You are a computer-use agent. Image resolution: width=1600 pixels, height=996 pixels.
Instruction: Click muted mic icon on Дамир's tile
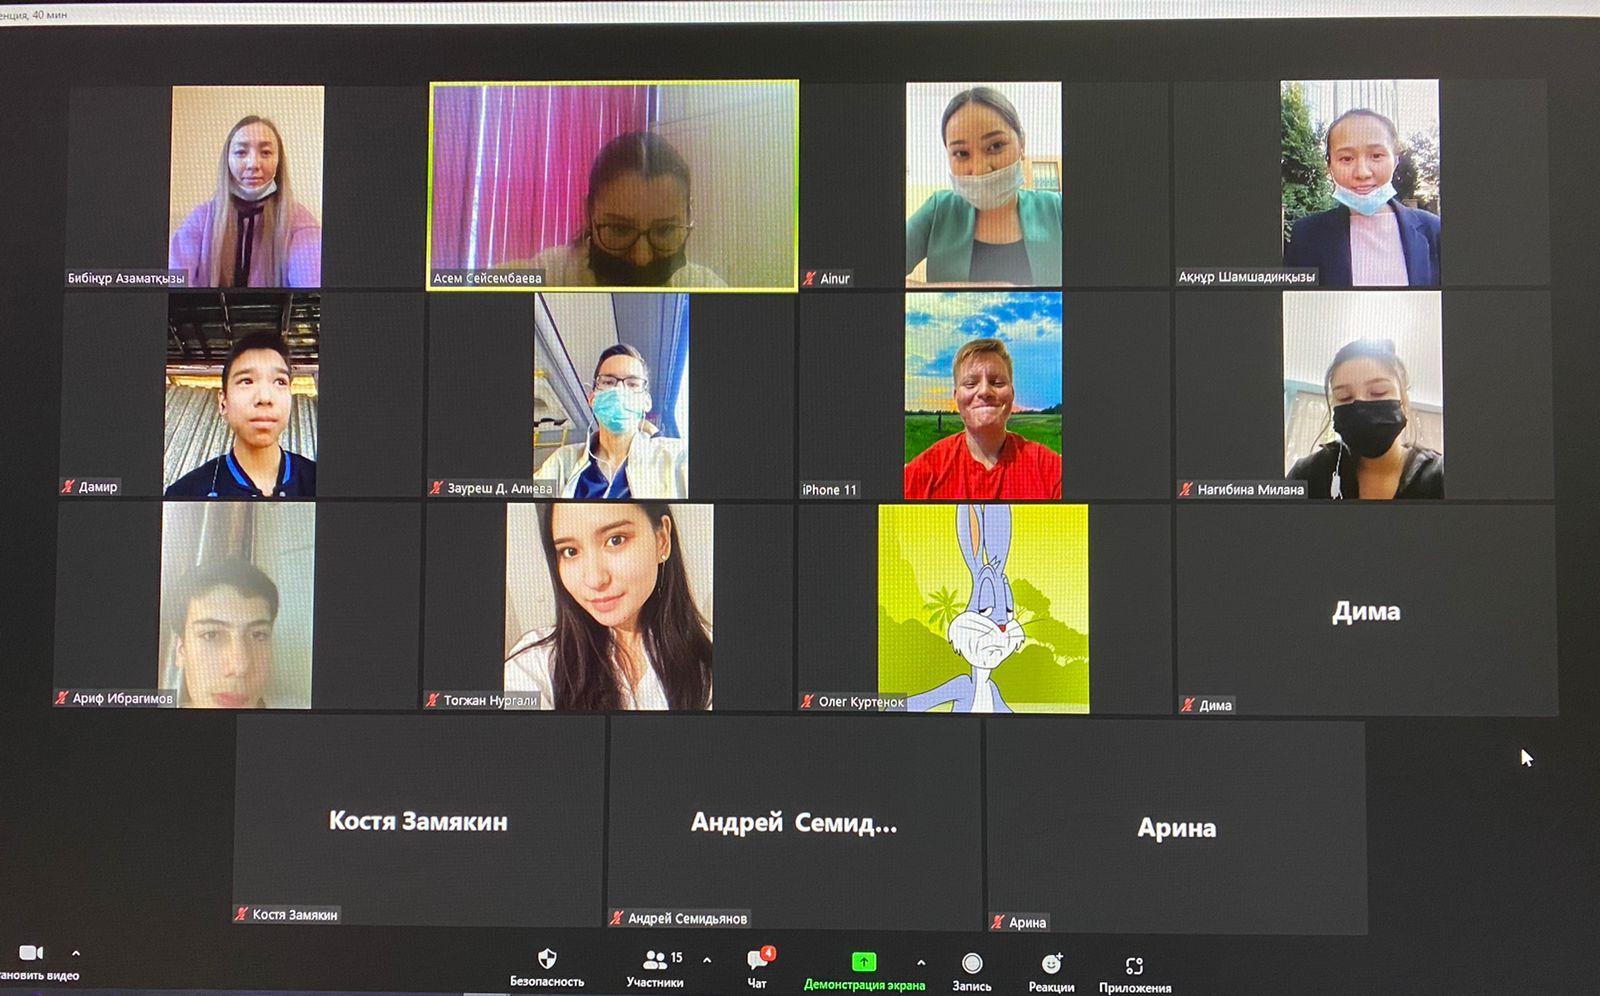pos(68,487)
